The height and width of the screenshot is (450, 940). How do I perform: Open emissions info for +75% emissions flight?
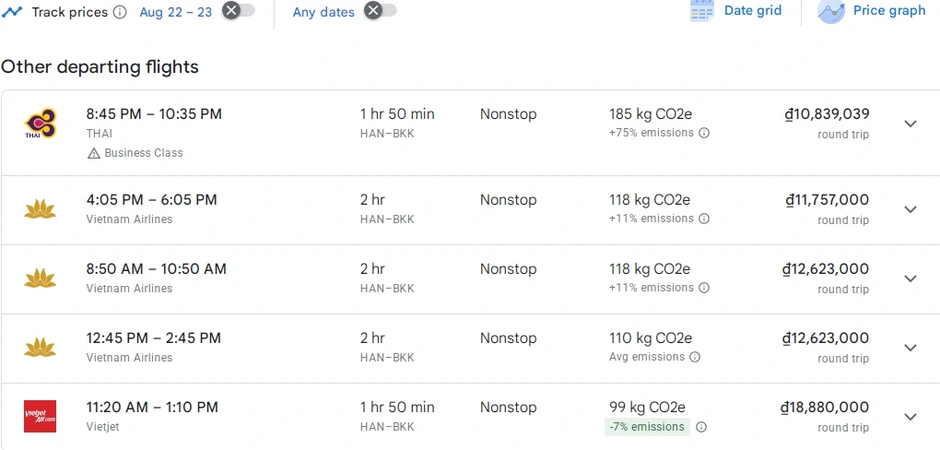[x=704, y=133]
